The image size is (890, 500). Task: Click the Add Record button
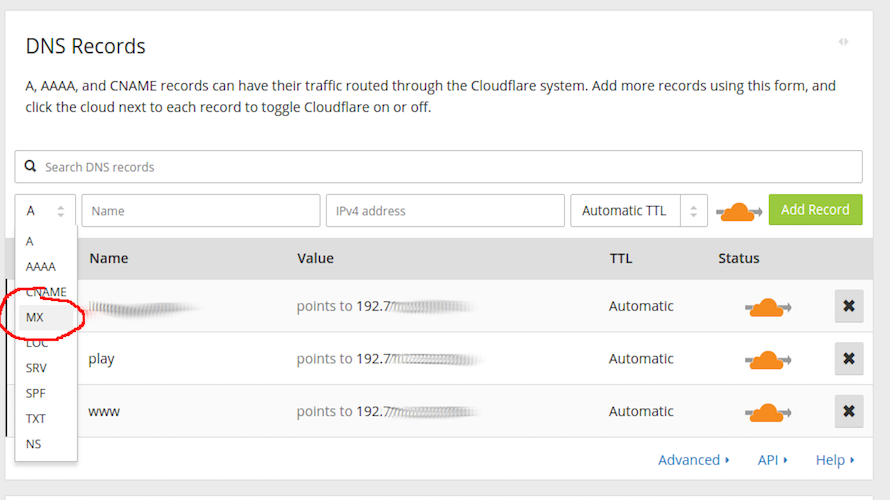(815, 209)
